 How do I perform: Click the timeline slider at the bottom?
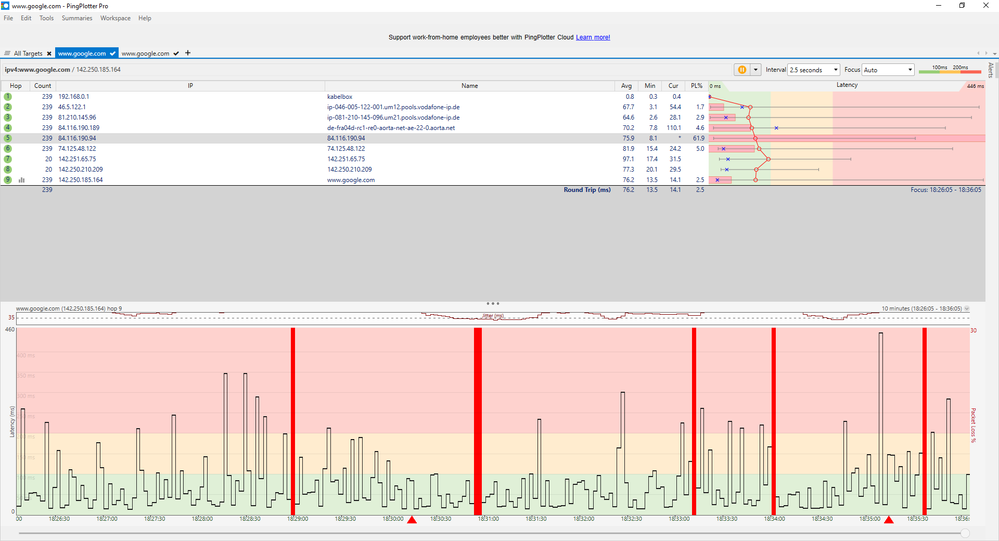click(490, 534)
